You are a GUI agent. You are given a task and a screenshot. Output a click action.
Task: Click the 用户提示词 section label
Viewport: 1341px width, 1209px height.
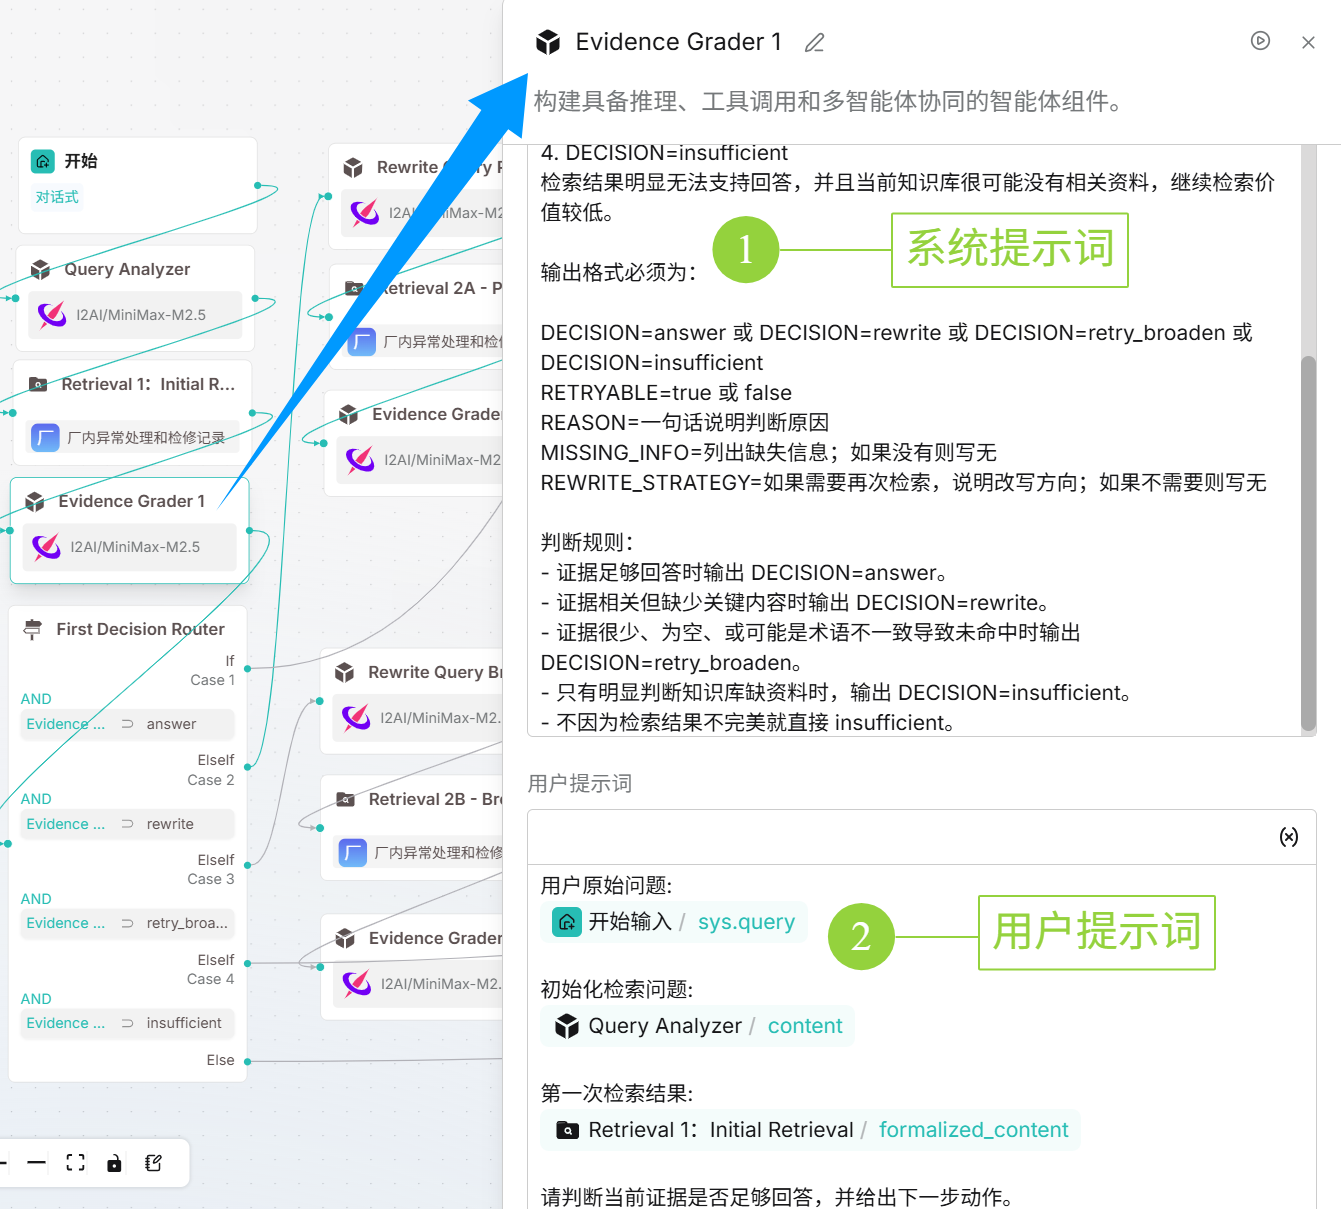580,784
